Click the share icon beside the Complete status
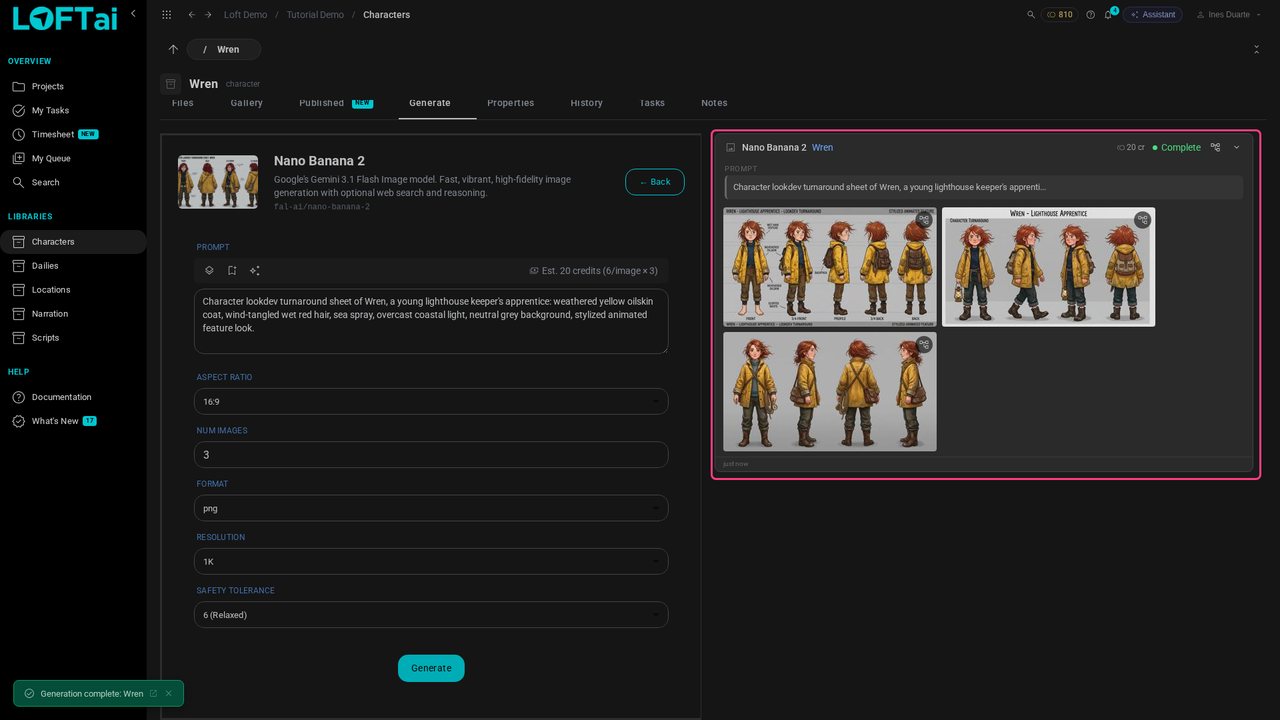The height and width of the screenshot is (720, 1280). pyautogui.click(x=1215, y=147)
